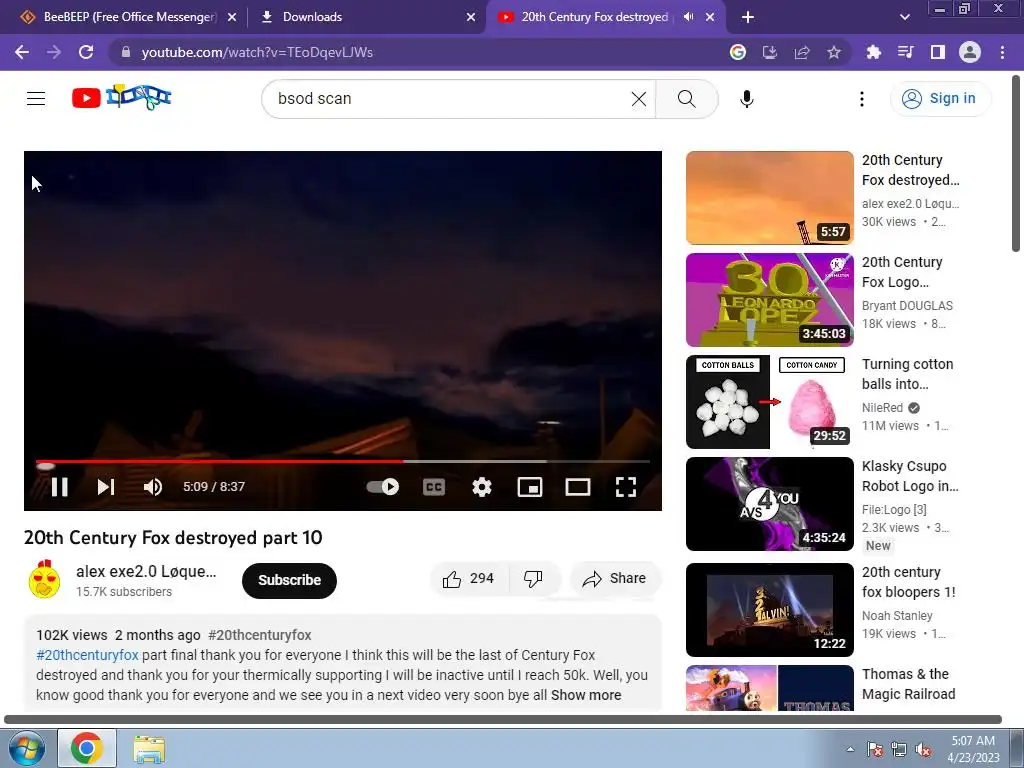Click the install app icon in address bar

coord(770,52)
